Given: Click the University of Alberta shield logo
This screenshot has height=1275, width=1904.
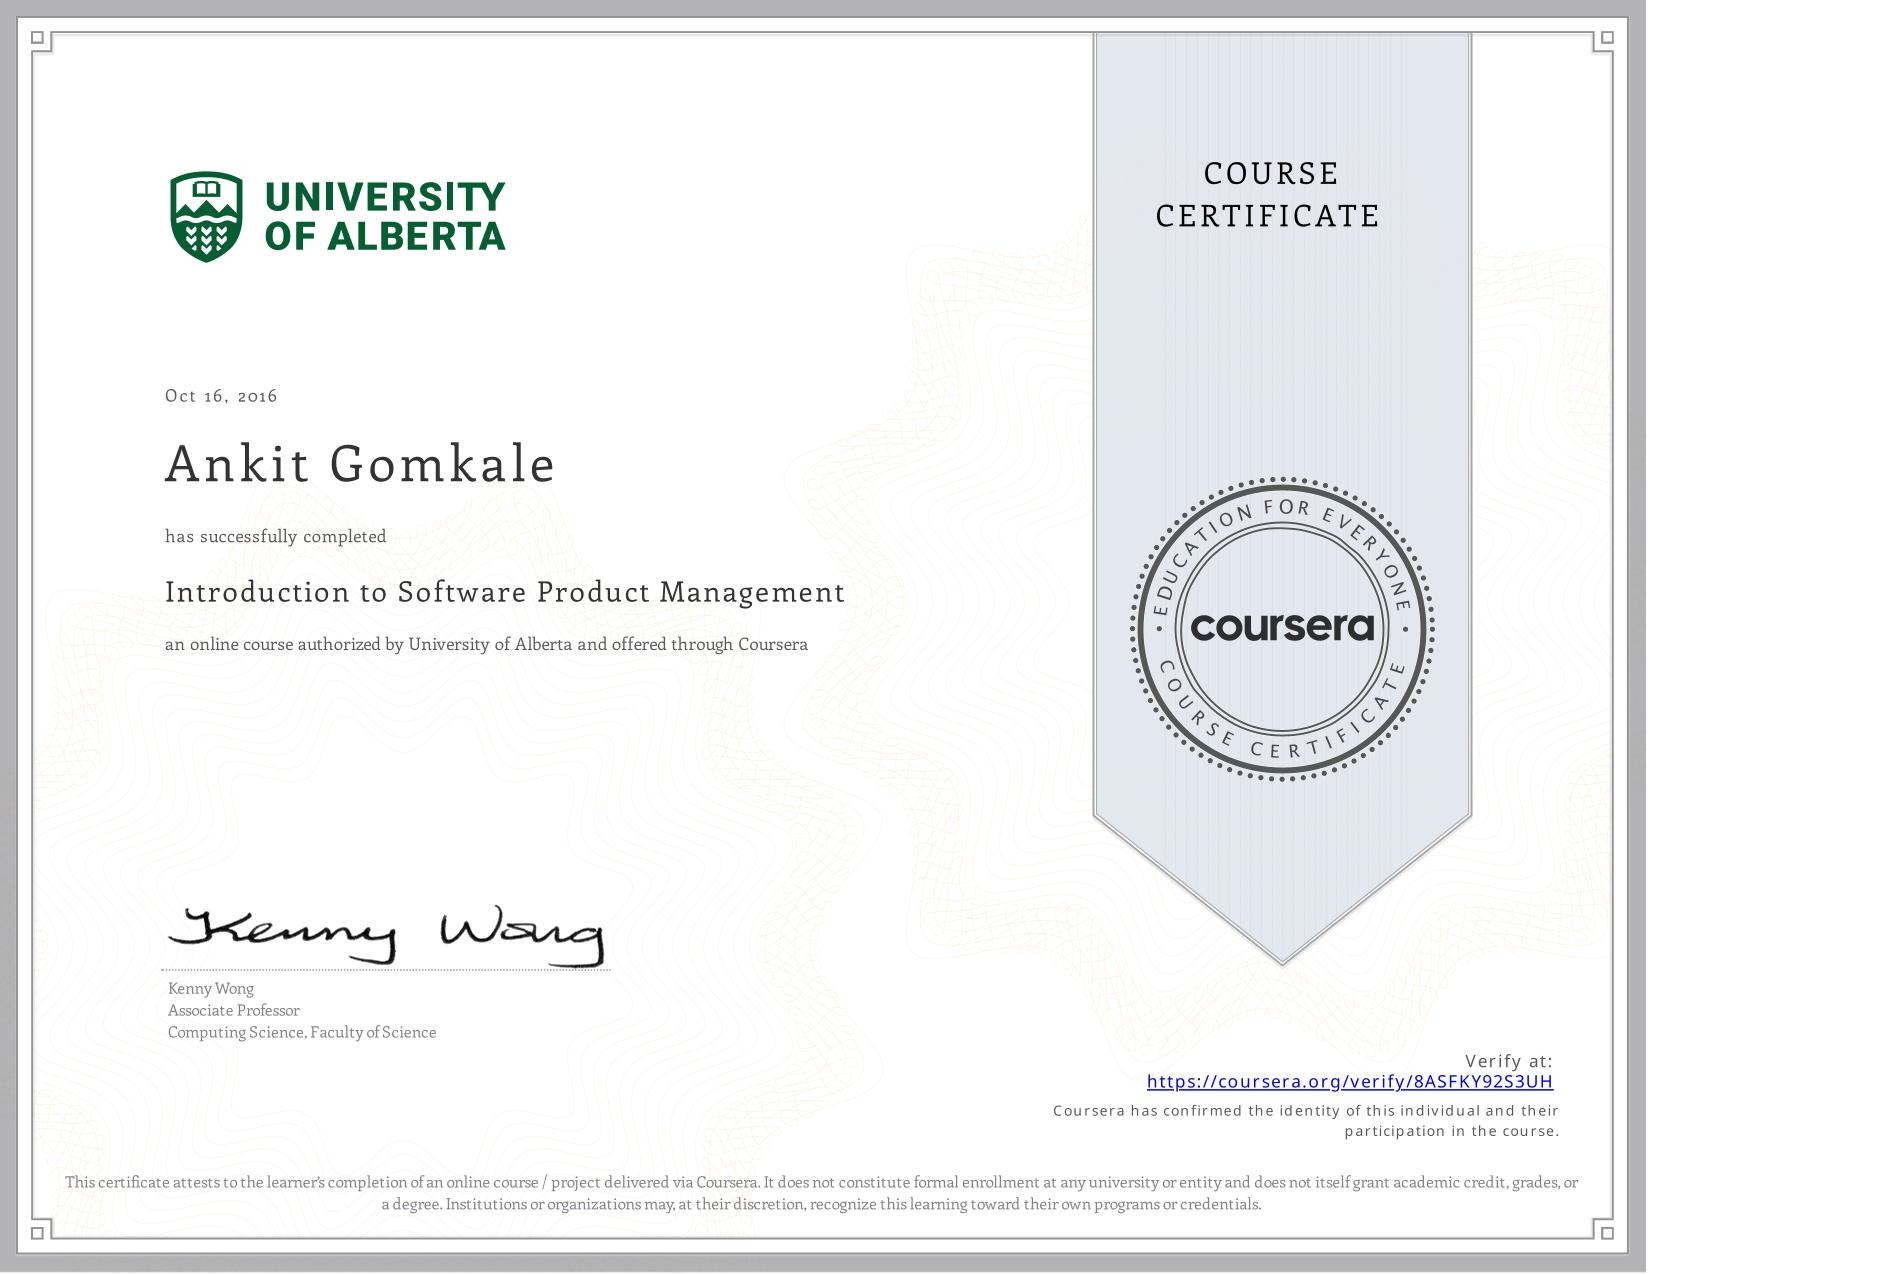Looking at the screenshot, I should tap(206, 217).
